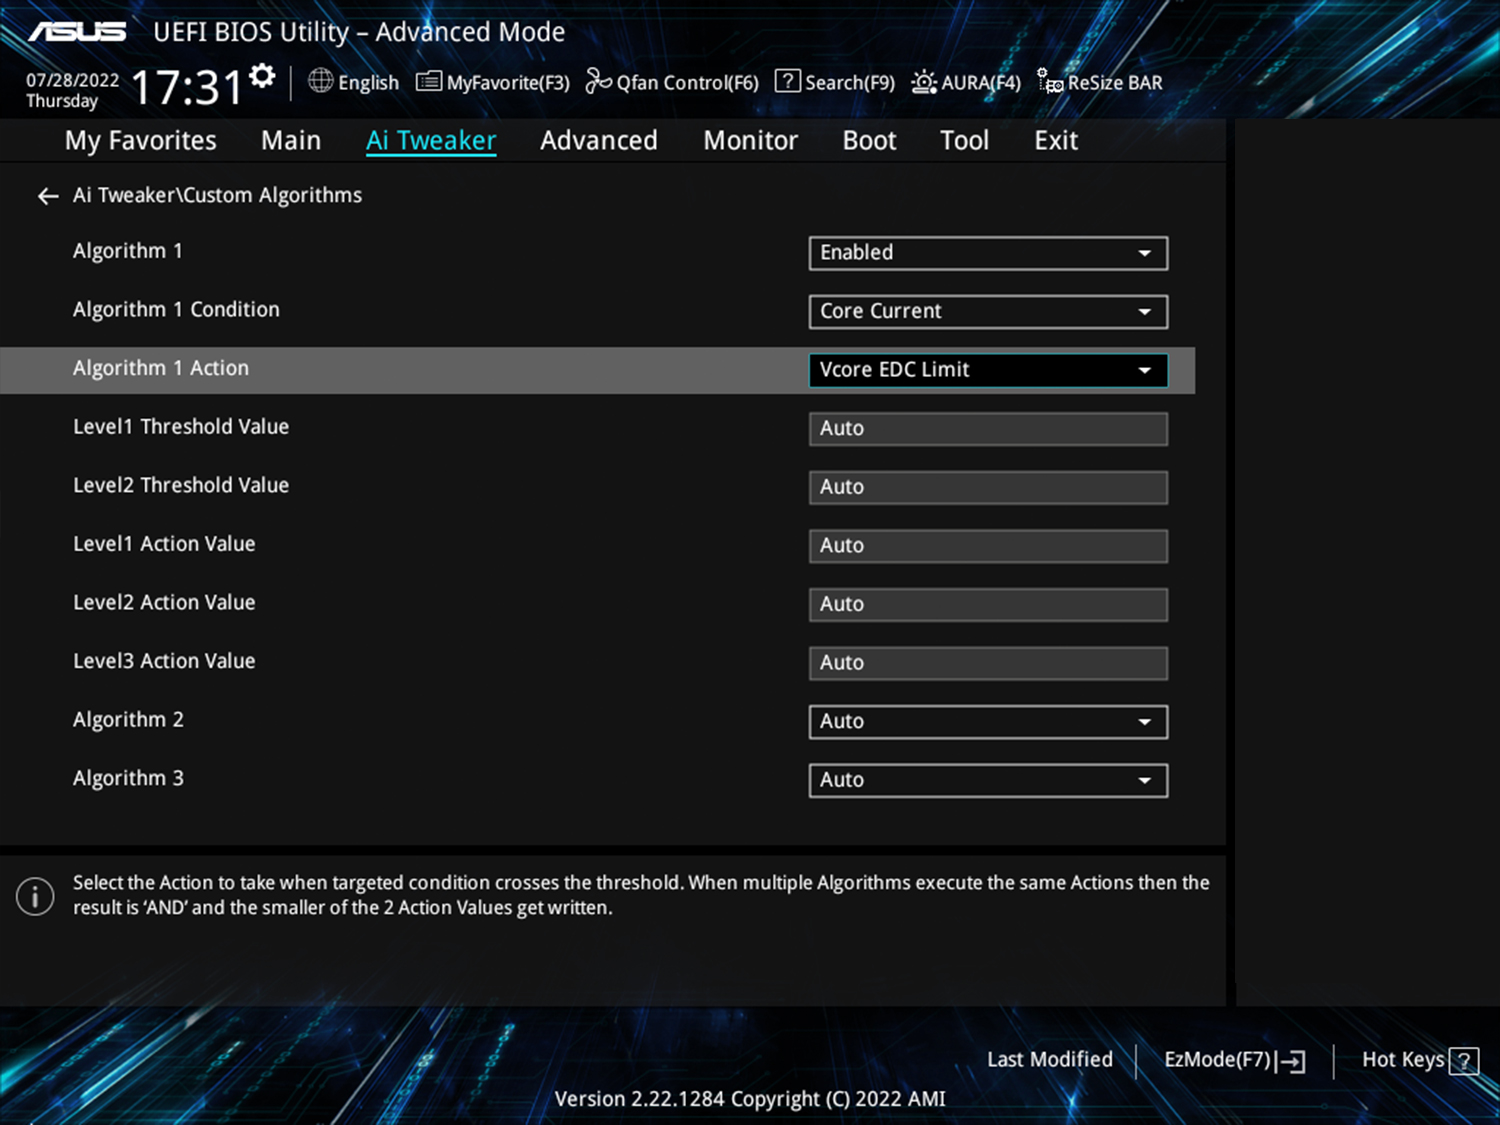1500x1125 pixels.
Task: Open the Algorithm 1 Action dropdown
Action: tap(988, 370)
